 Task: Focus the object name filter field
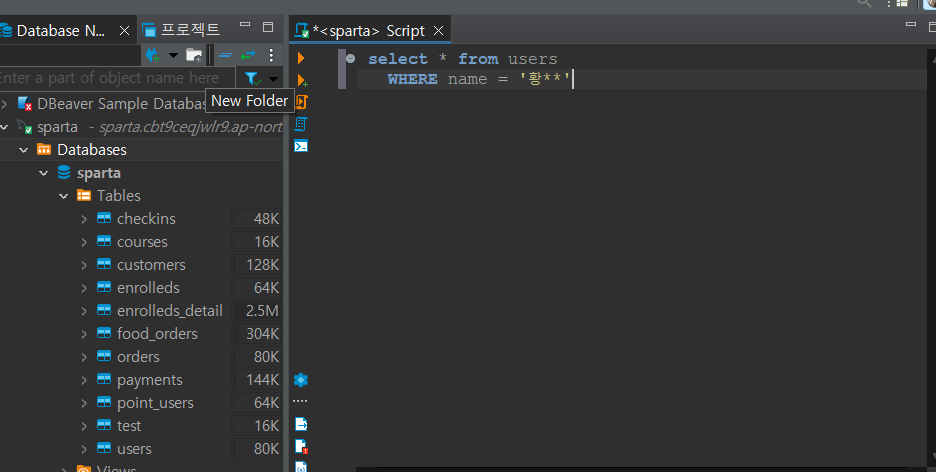tap(117, 78)
